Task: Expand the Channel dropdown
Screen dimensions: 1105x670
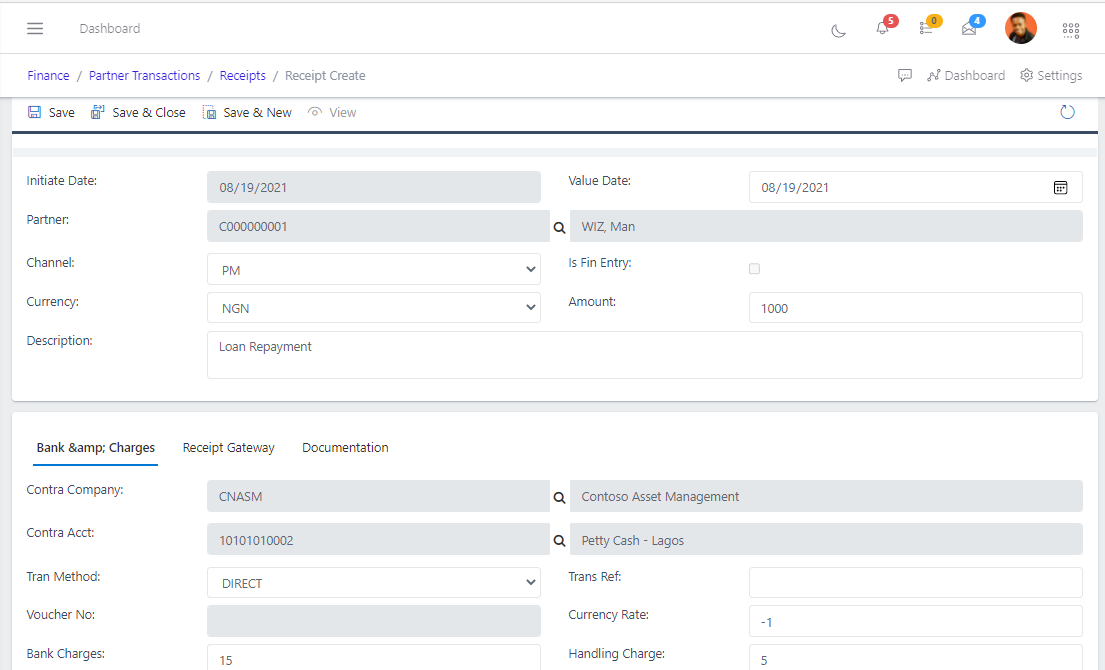Action: coord(373,270)
